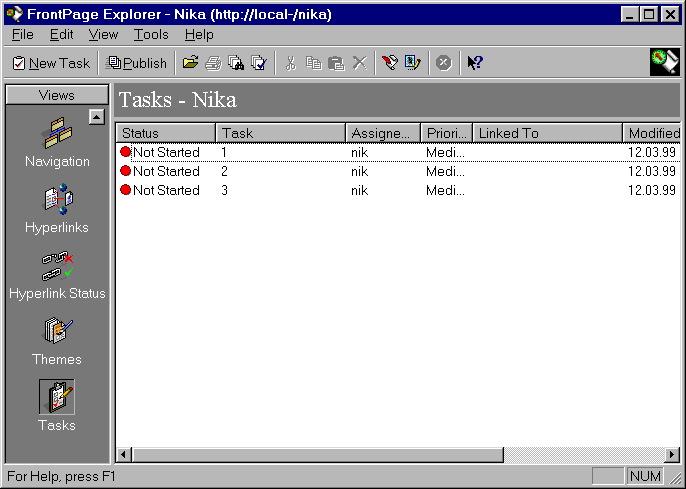
Task: Open FrontPage Web with the folder icon
Action: 190,63
